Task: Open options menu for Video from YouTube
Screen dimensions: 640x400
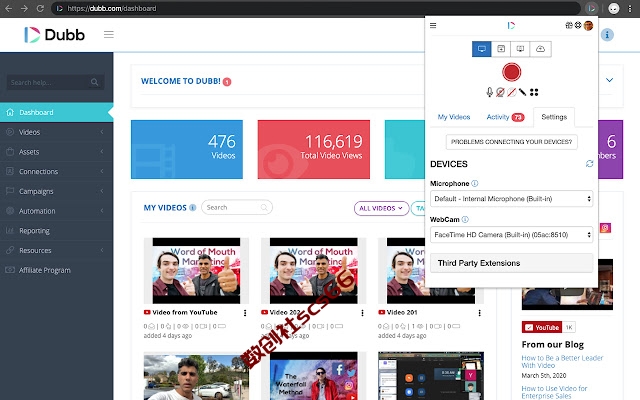Action: tap(245, 313)
